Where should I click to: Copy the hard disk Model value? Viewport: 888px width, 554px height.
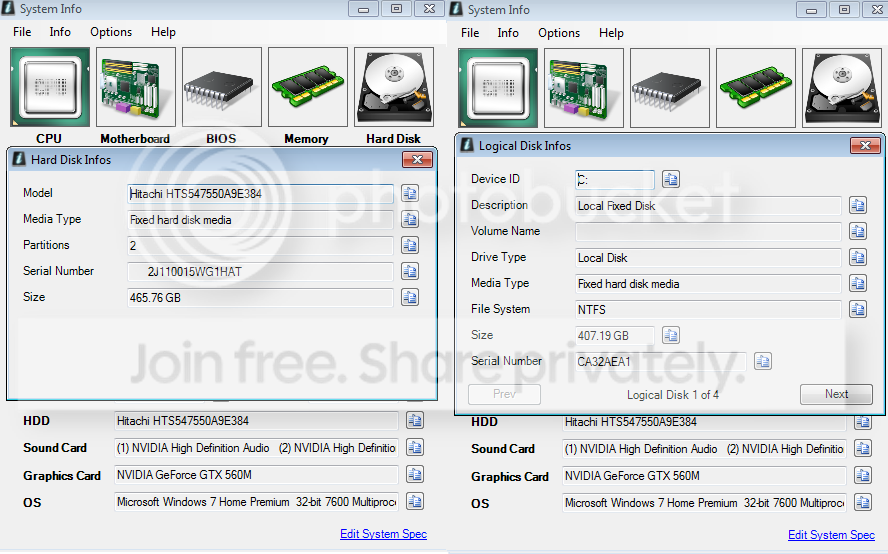410,193
